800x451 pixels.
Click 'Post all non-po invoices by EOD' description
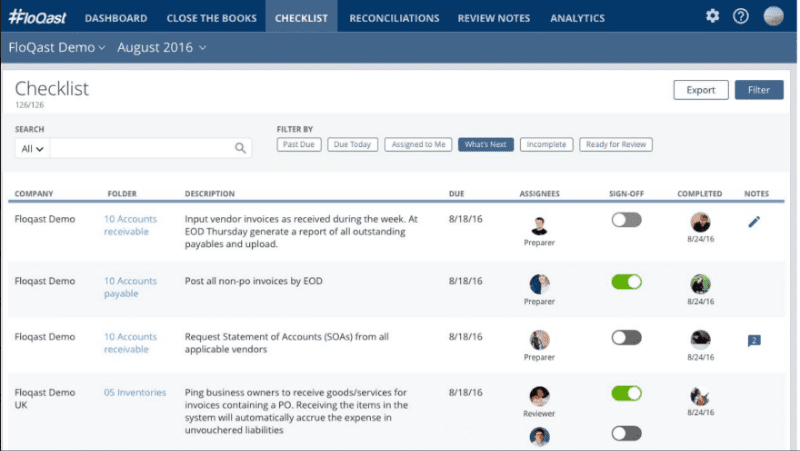253,281
